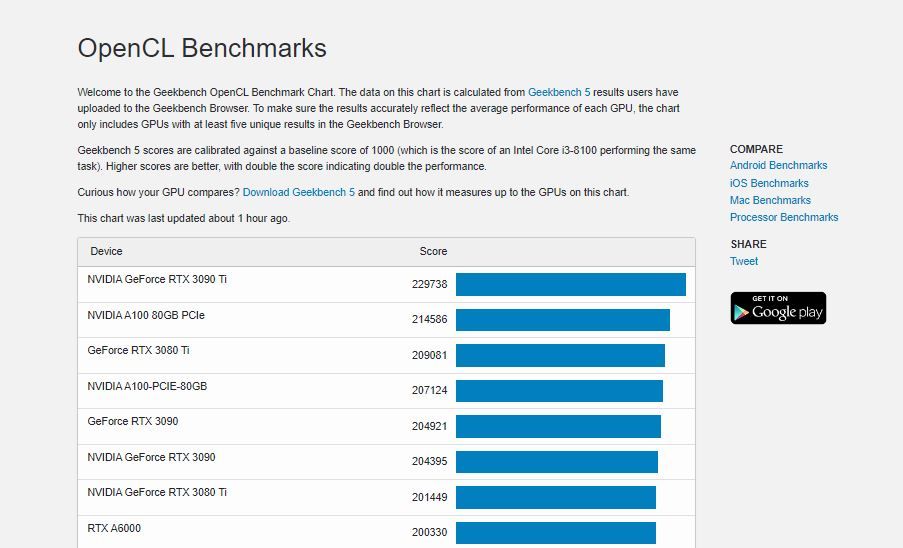Select the GeForce RTX 3090 device
Image resolution: width=903 pixels, height=548 pixels.
[x=133, y=421]
